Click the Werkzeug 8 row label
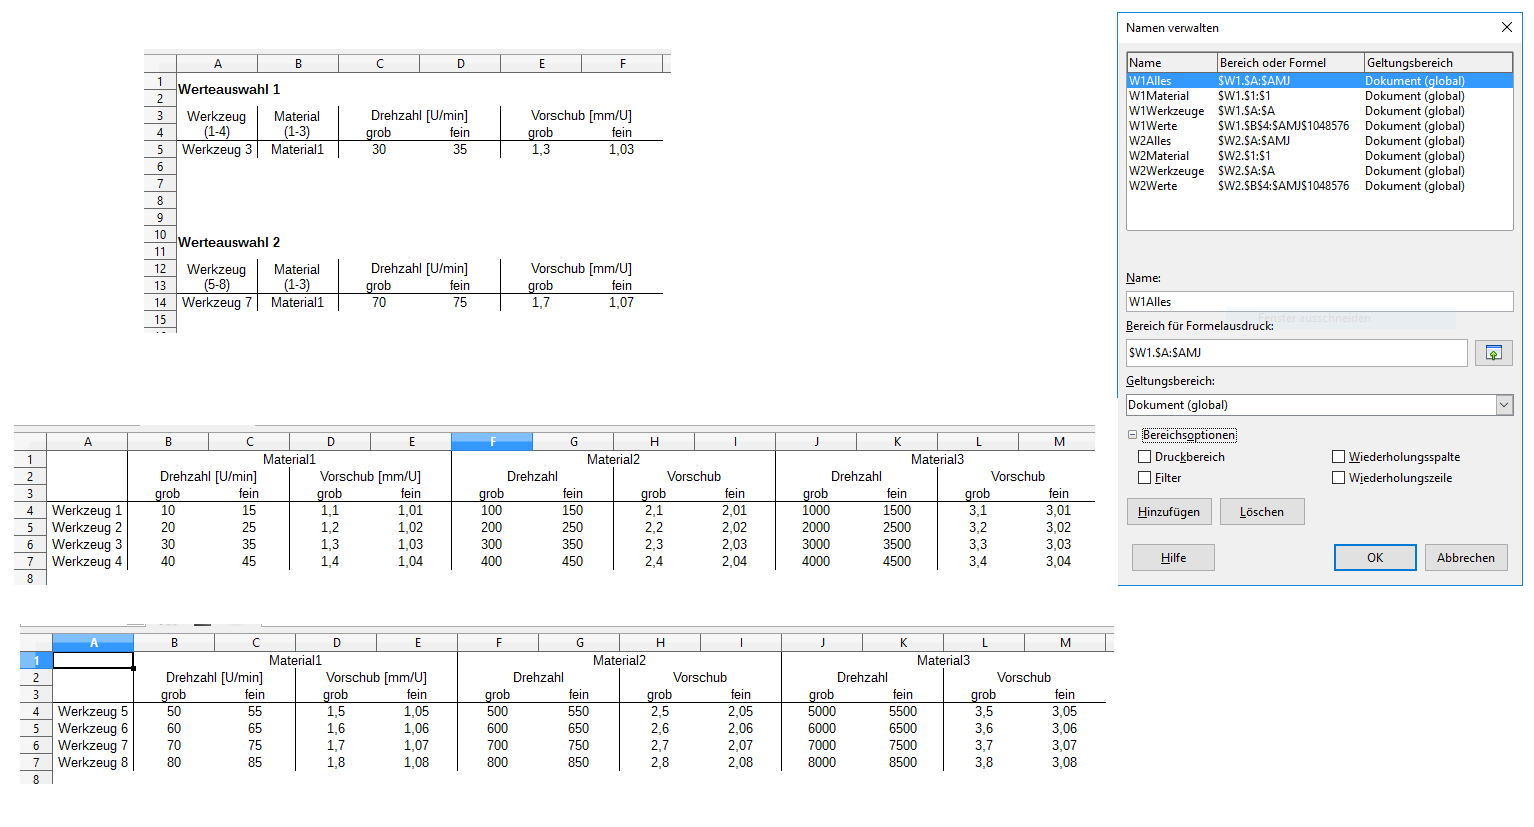1534x827 pixels. [93, 762]
